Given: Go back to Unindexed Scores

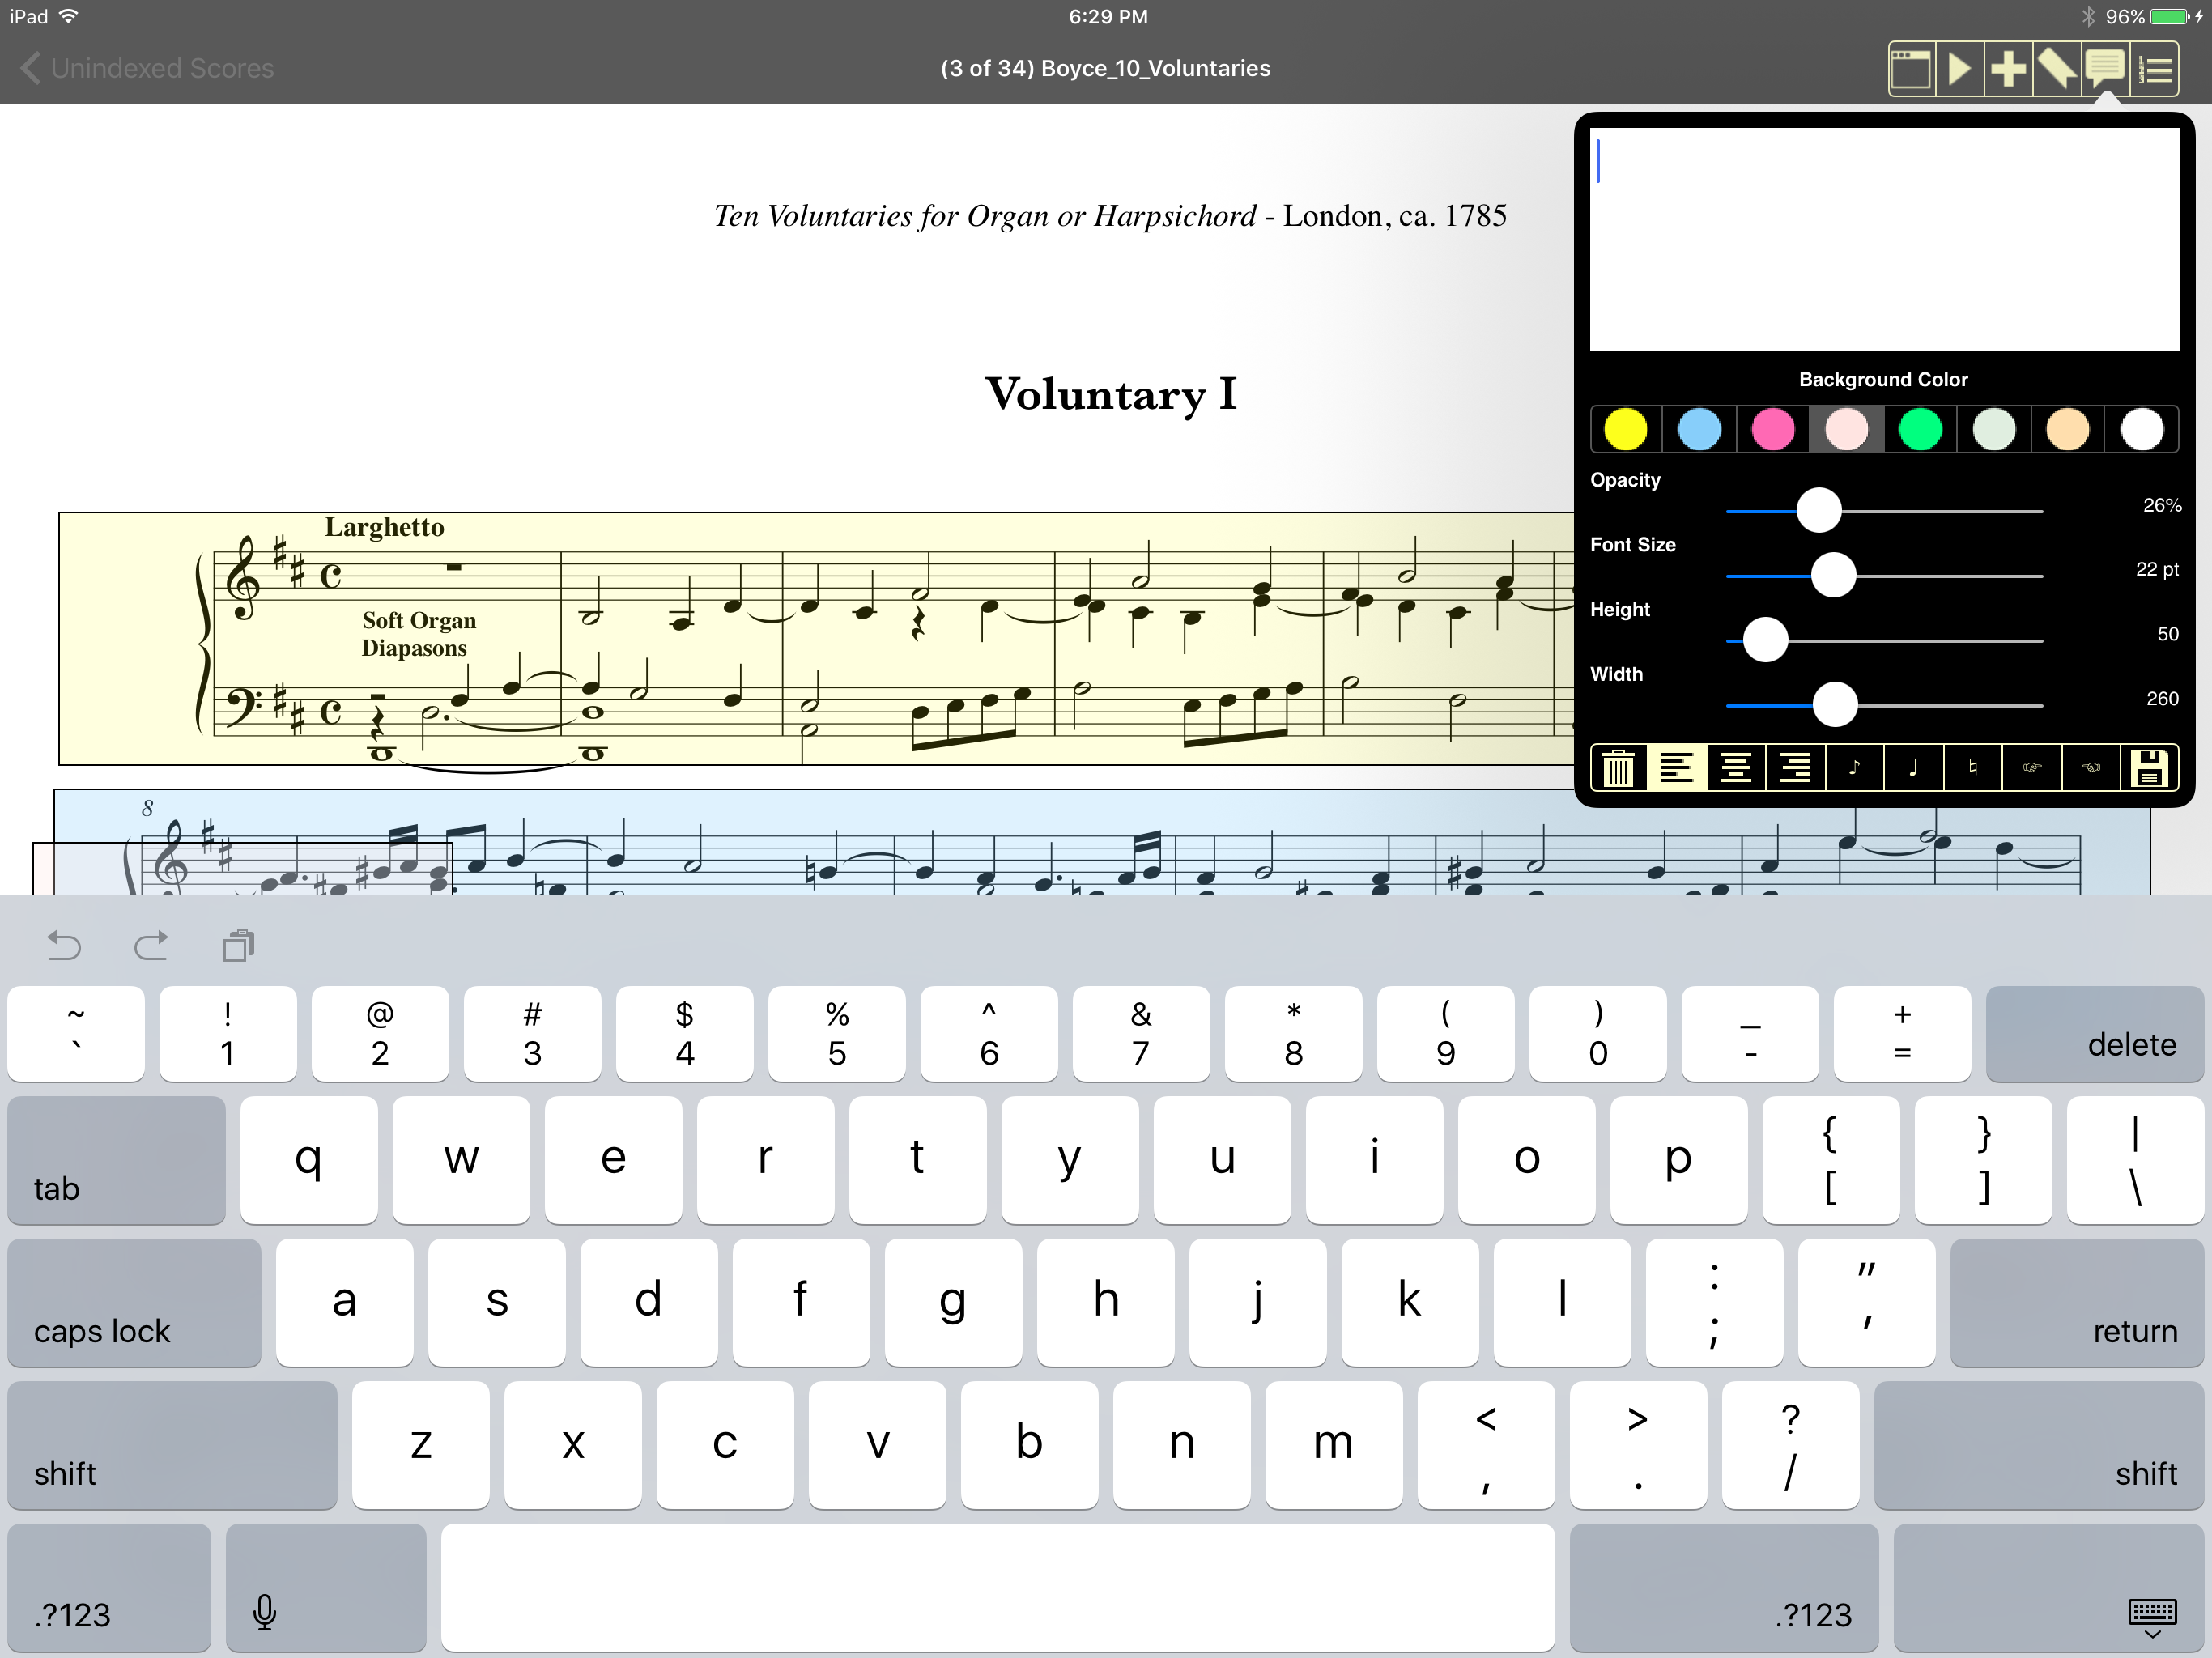Looking at the screenshot, I should click(x=147, y=68).
